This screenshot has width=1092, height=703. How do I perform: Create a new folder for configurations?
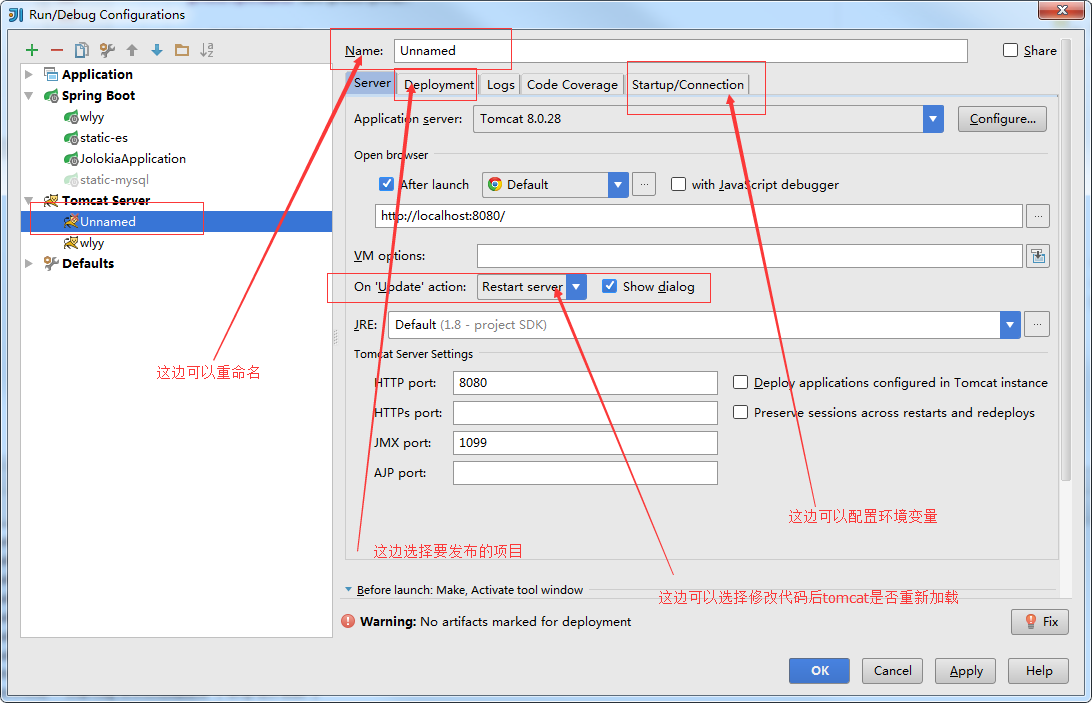point(182,50)
